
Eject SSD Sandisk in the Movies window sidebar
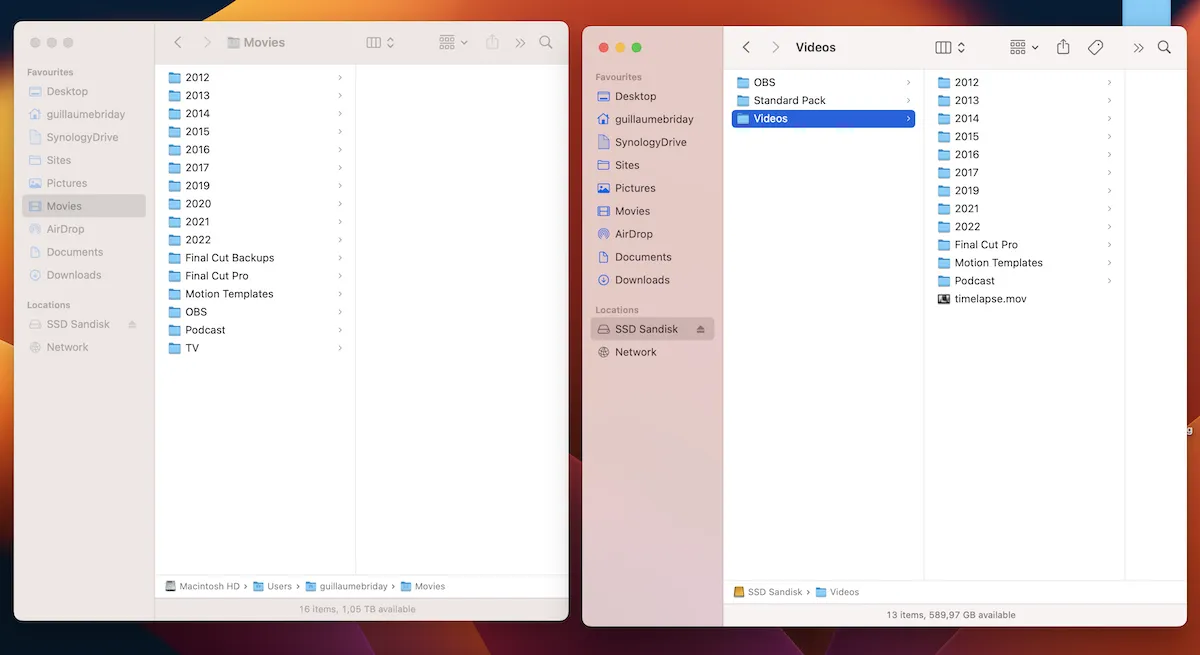point(132,324)
